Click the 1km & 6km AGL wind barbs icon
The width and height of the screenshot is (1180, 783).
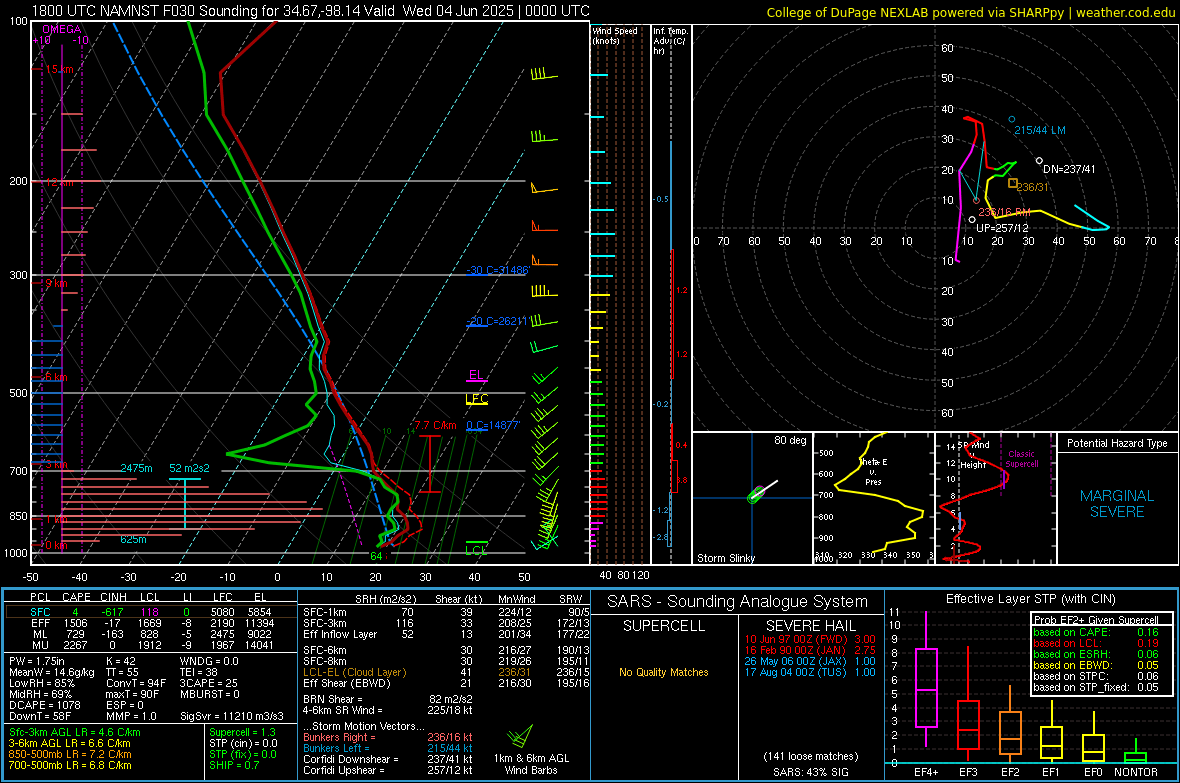pos(519,736)
